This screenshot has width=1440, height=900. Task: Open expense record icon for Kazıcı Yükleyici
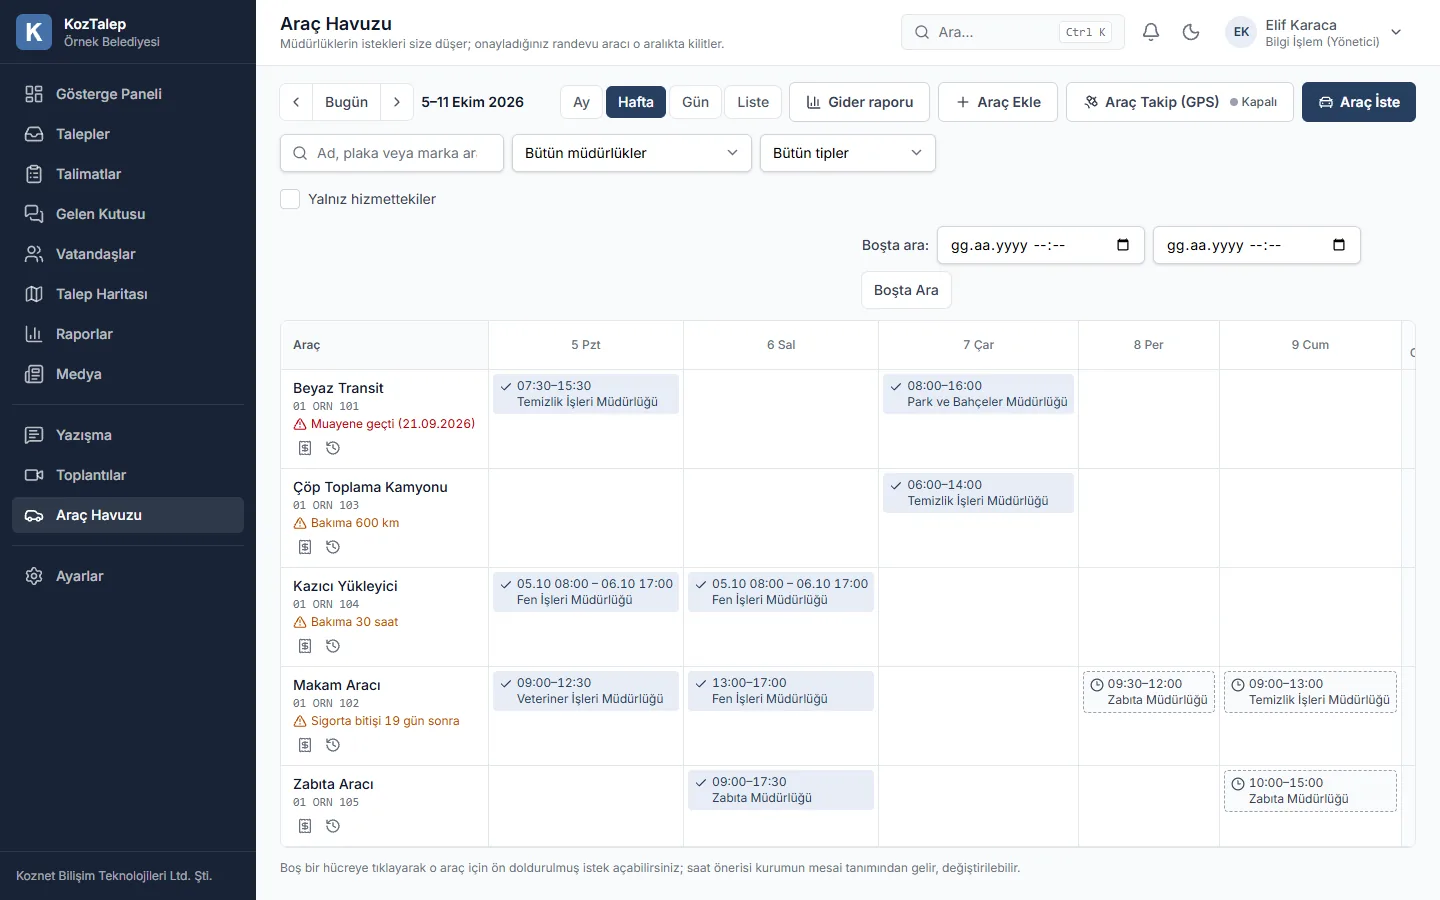click(x=305, y=646)
